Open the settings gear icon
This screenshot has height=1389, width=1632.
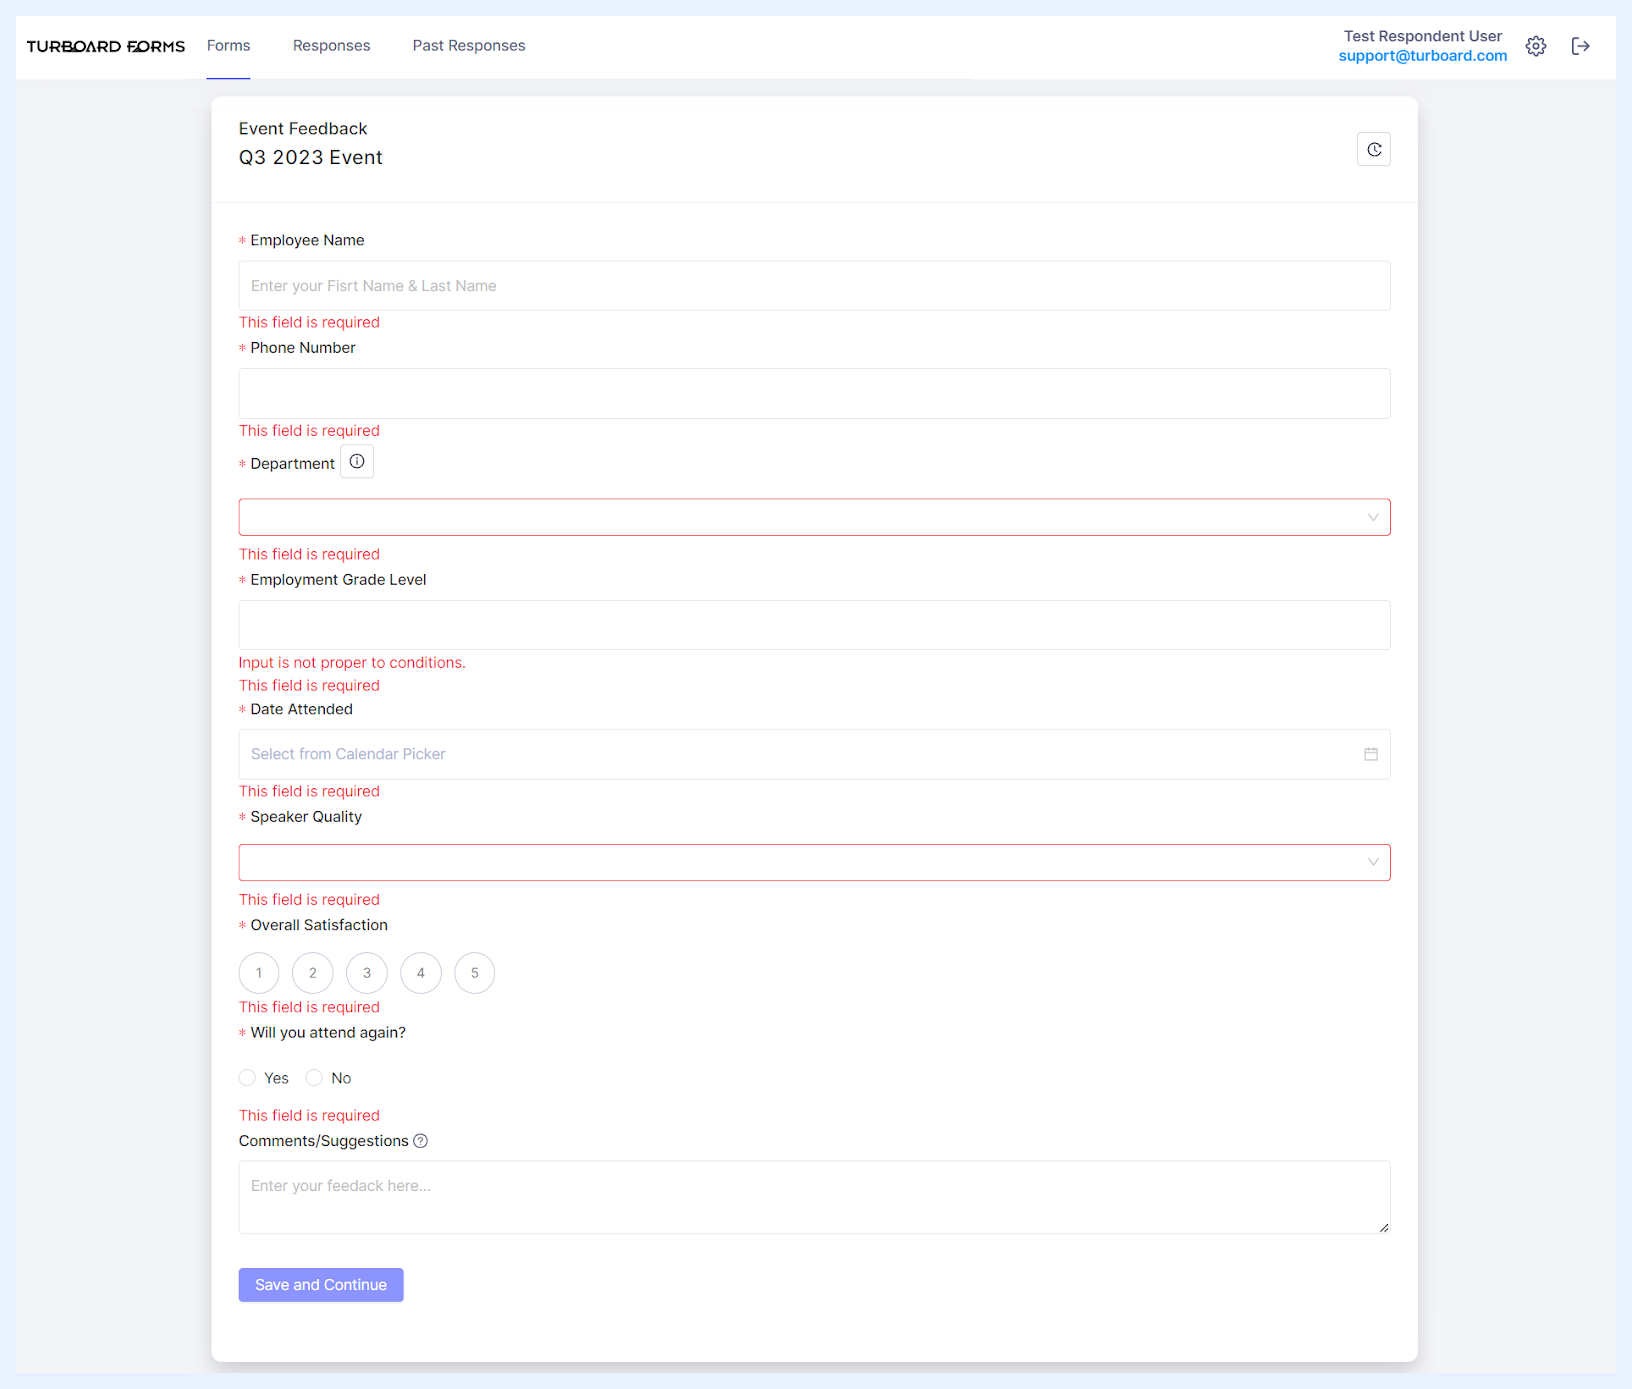(1536, 46)
